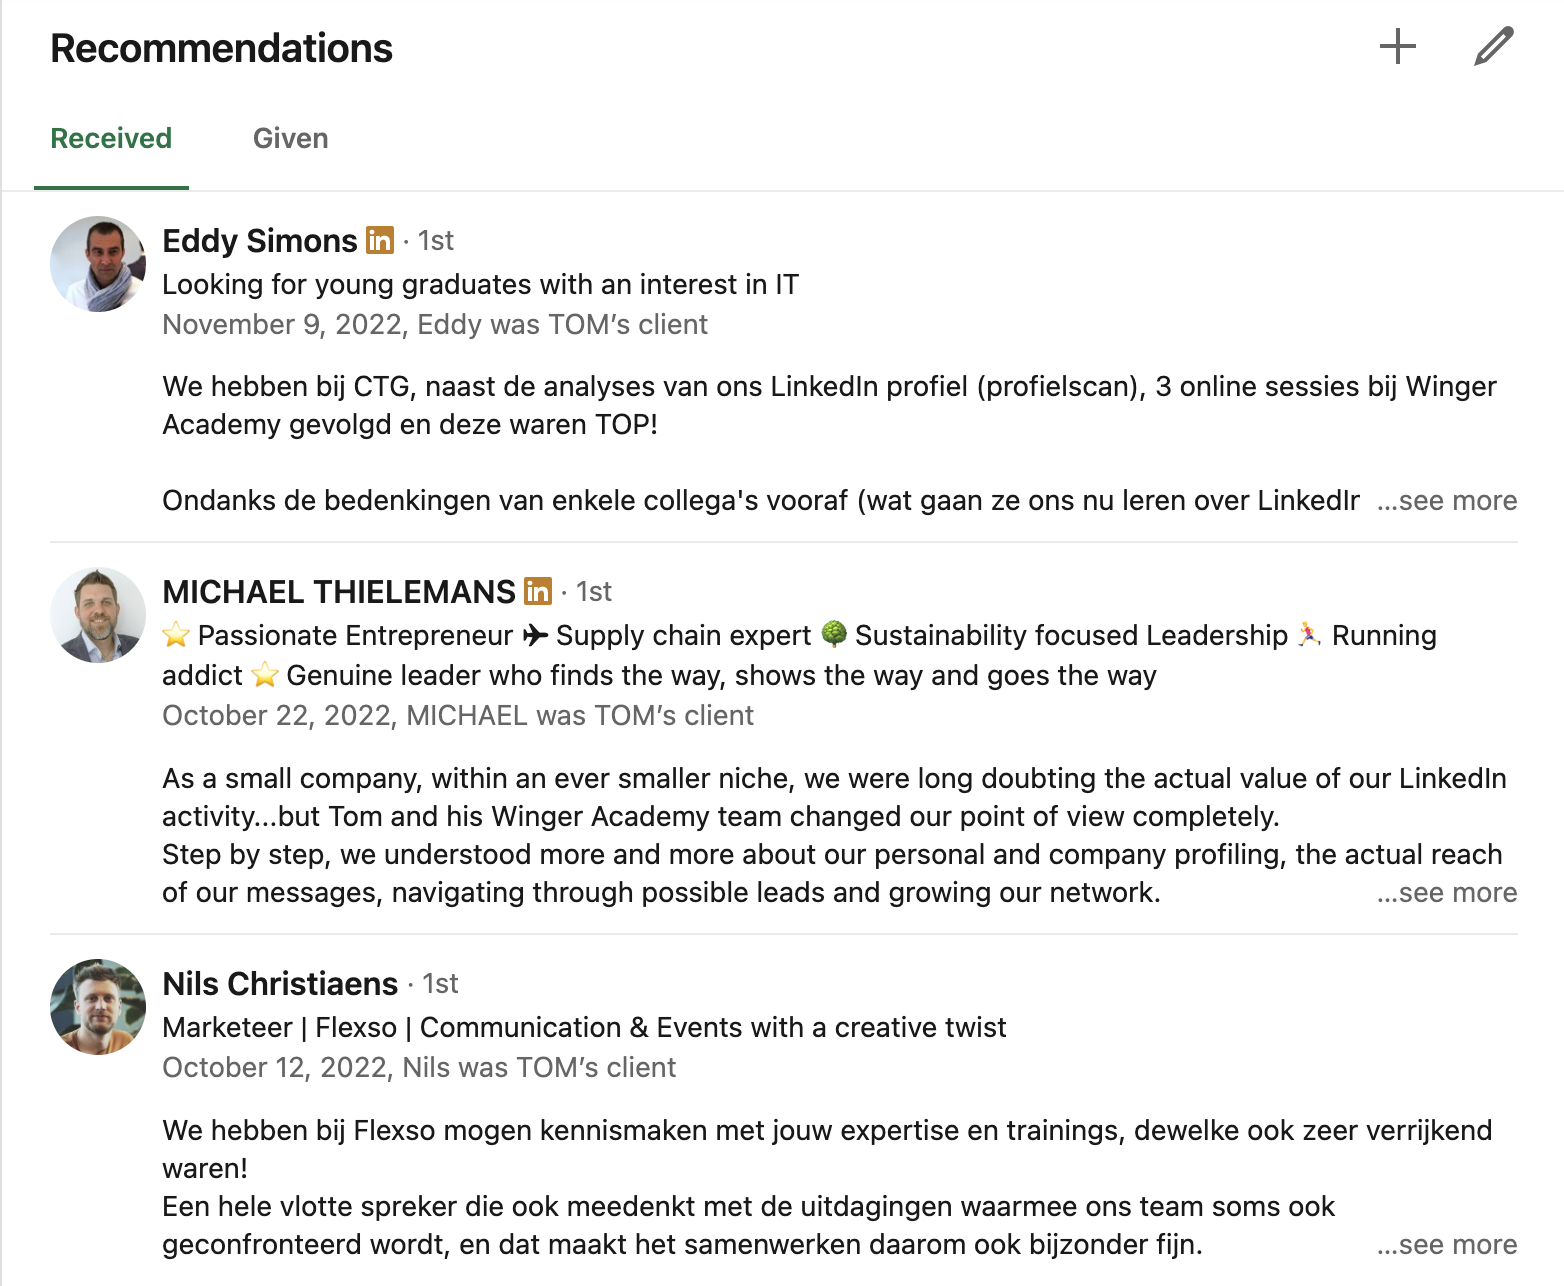
Task: Open MICHAEL THIELEMANS name link
Action: 339,591
